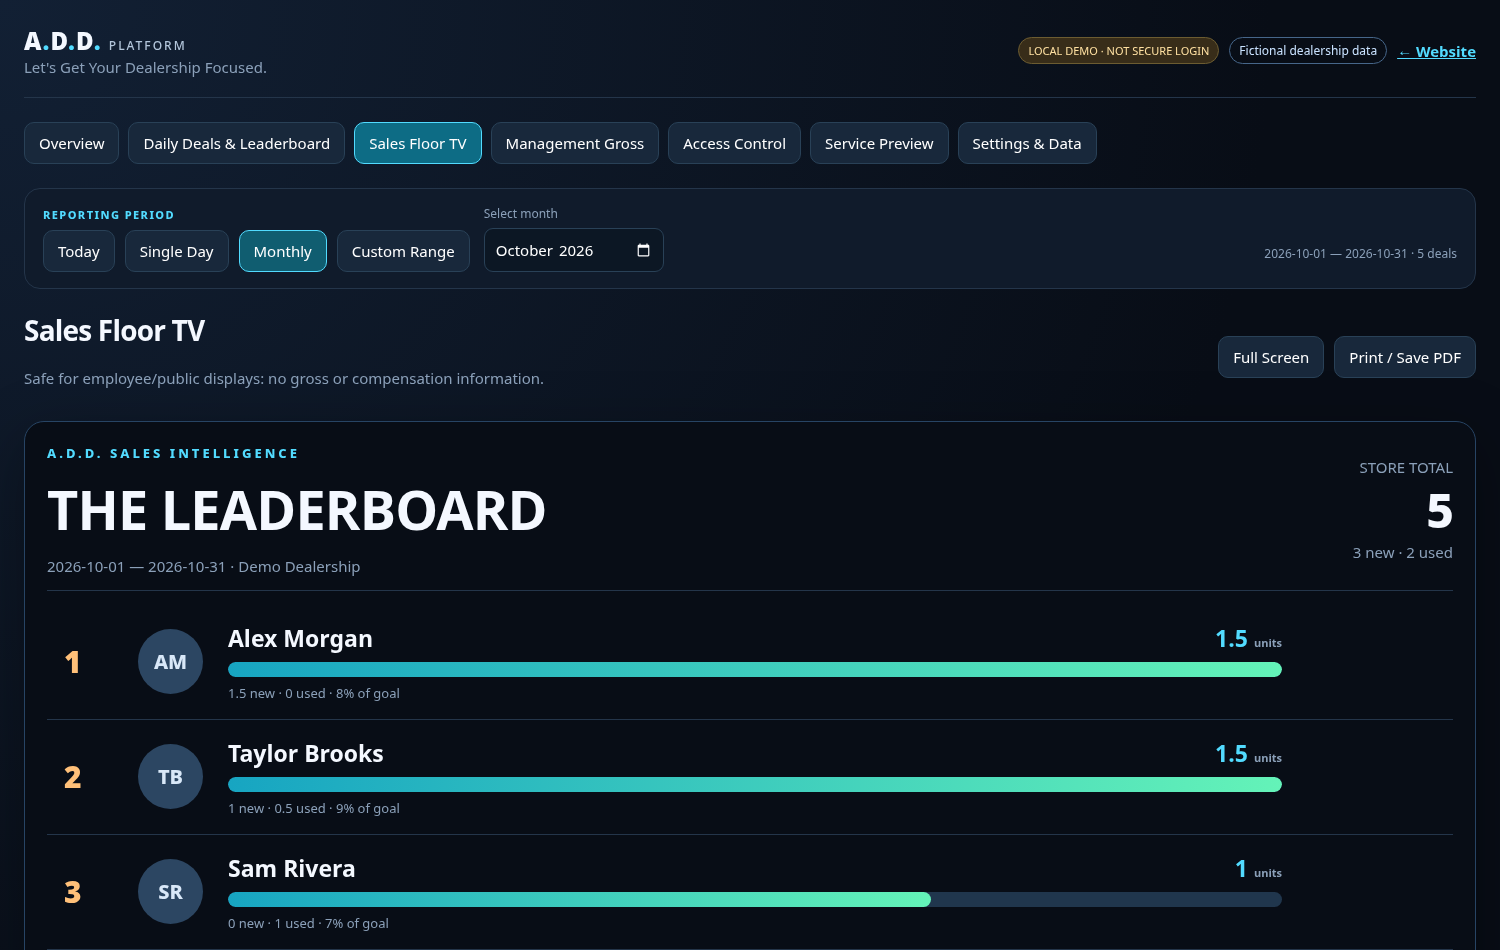The width and height of the screenshot is (1500, 950).
Task: Click Taylor Brooks' units progress bar
Action: click(755, 784)
